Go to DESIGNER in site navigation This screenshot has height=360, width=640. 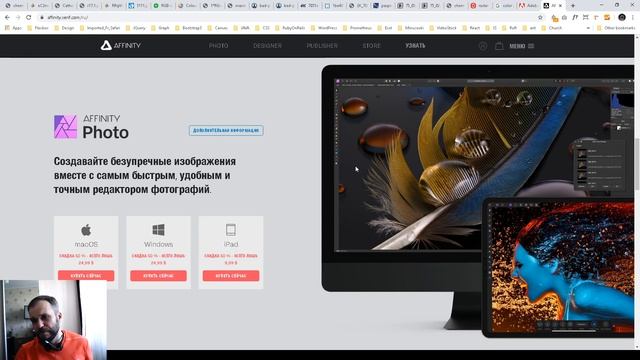point(267,46)
